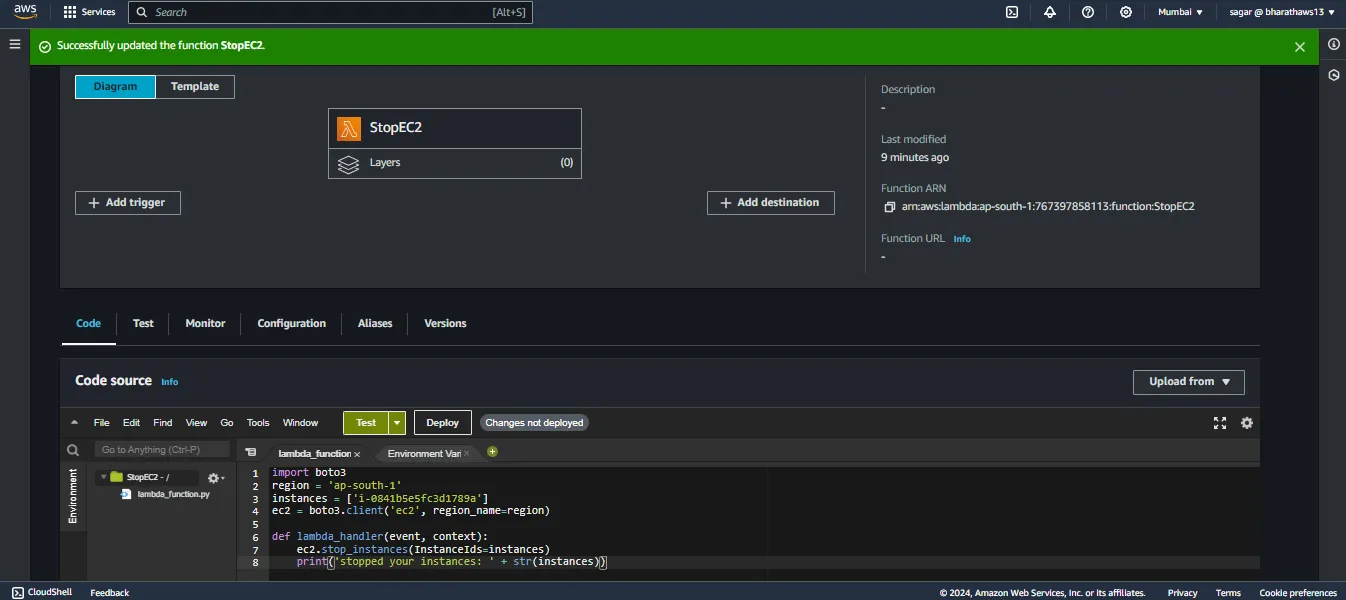The width and height of the screenshot is (1346, 600).
Task: Click the editor search magnifier icon
Action: 73,451
